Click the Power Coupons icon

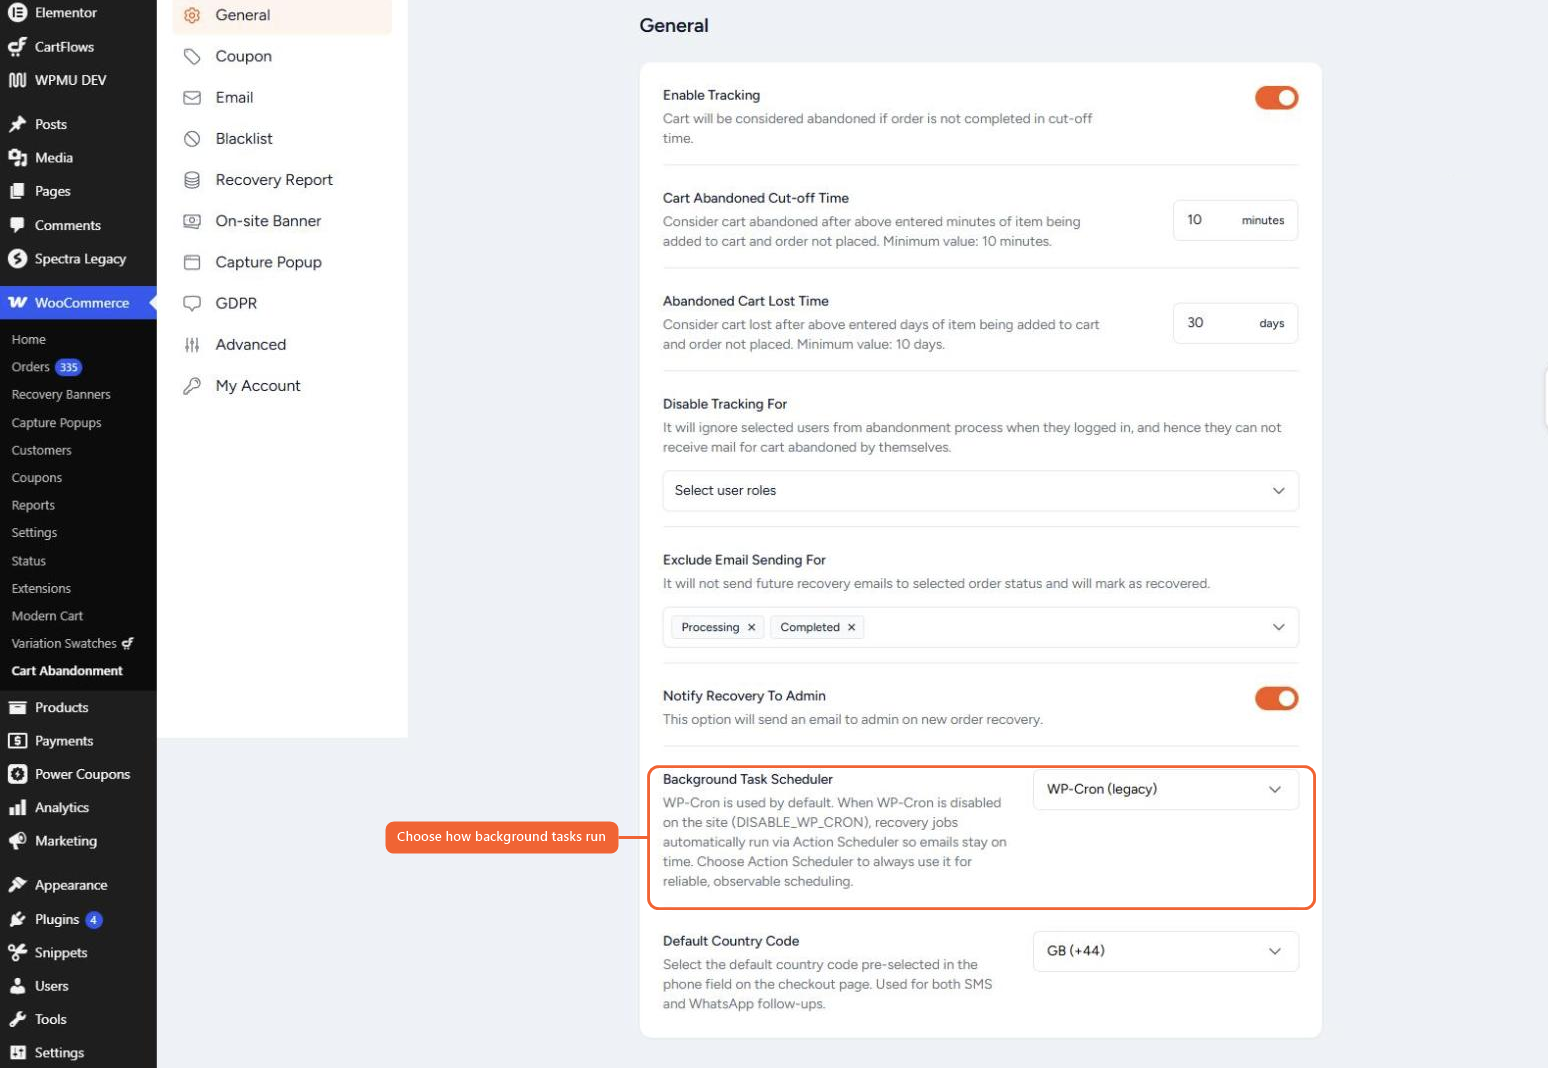point(17,774)
